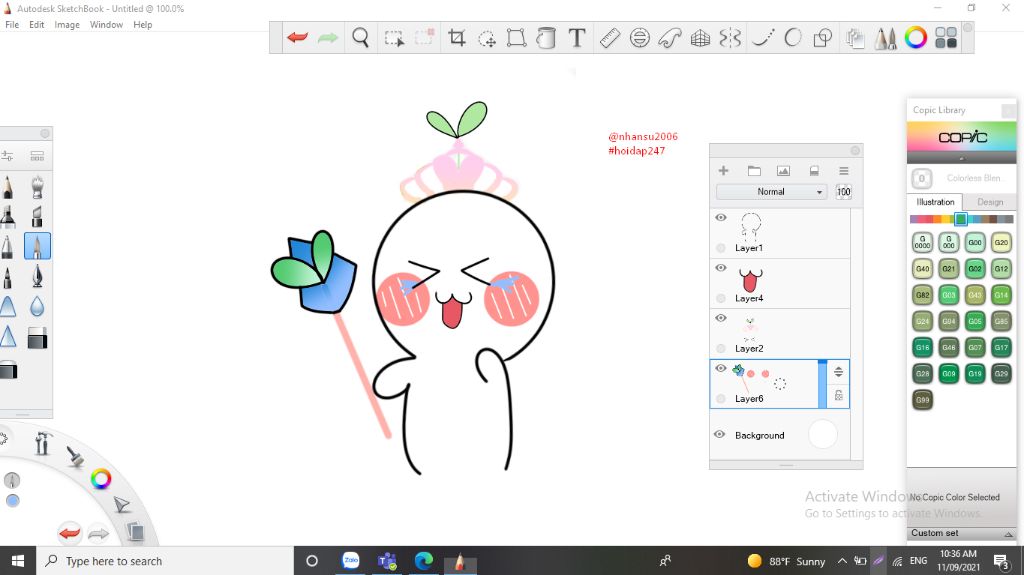Open the Help menu
1024x575 pixels.
(x=142, y=25)
